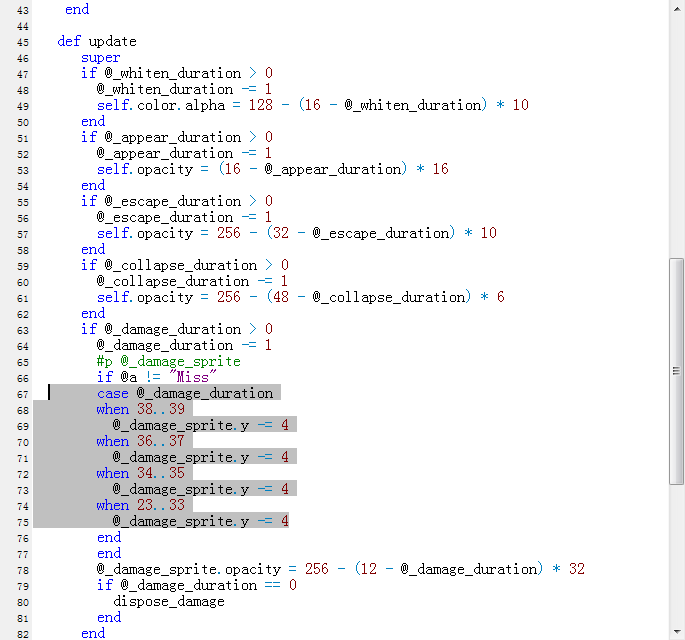This screenshot has width=685, height=640.
Task: Click 'self.color.alpha = 128' statement
Action: (x=313, y=105)
